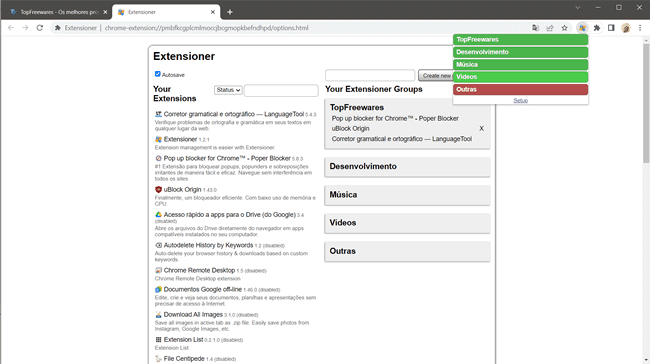Toggle the Vídeos group in the popup
650x364 pixels.
(520, 77)
